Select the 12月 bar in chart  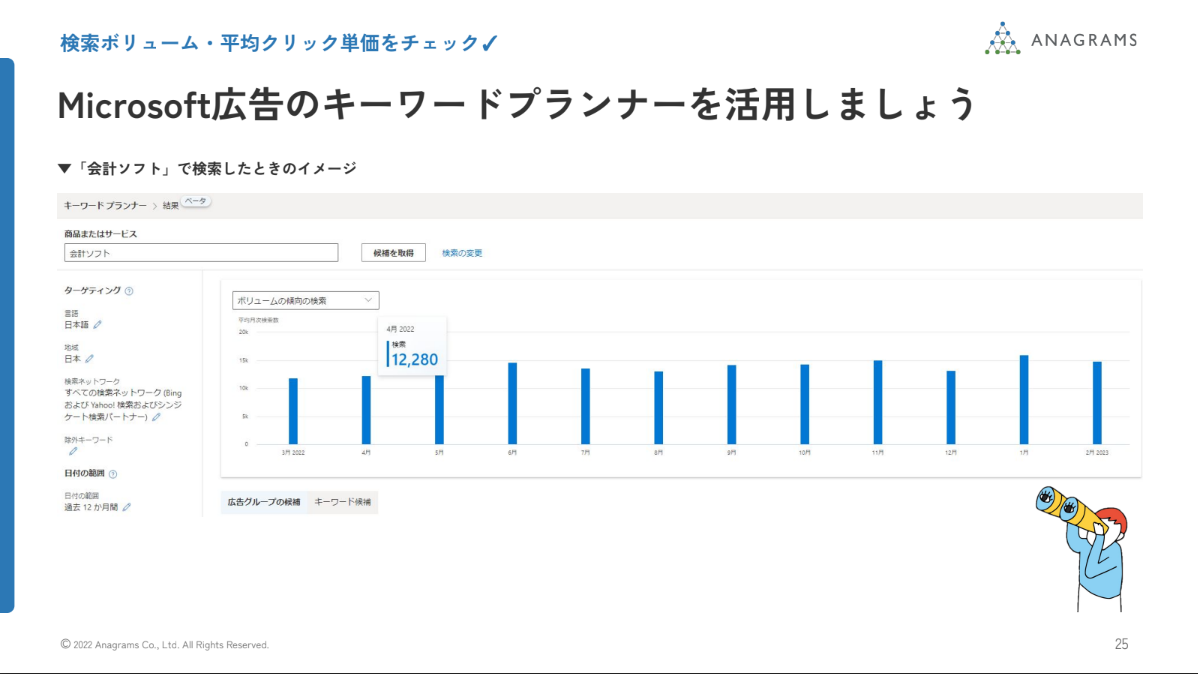pyautogui.click(x=951, y=408)
